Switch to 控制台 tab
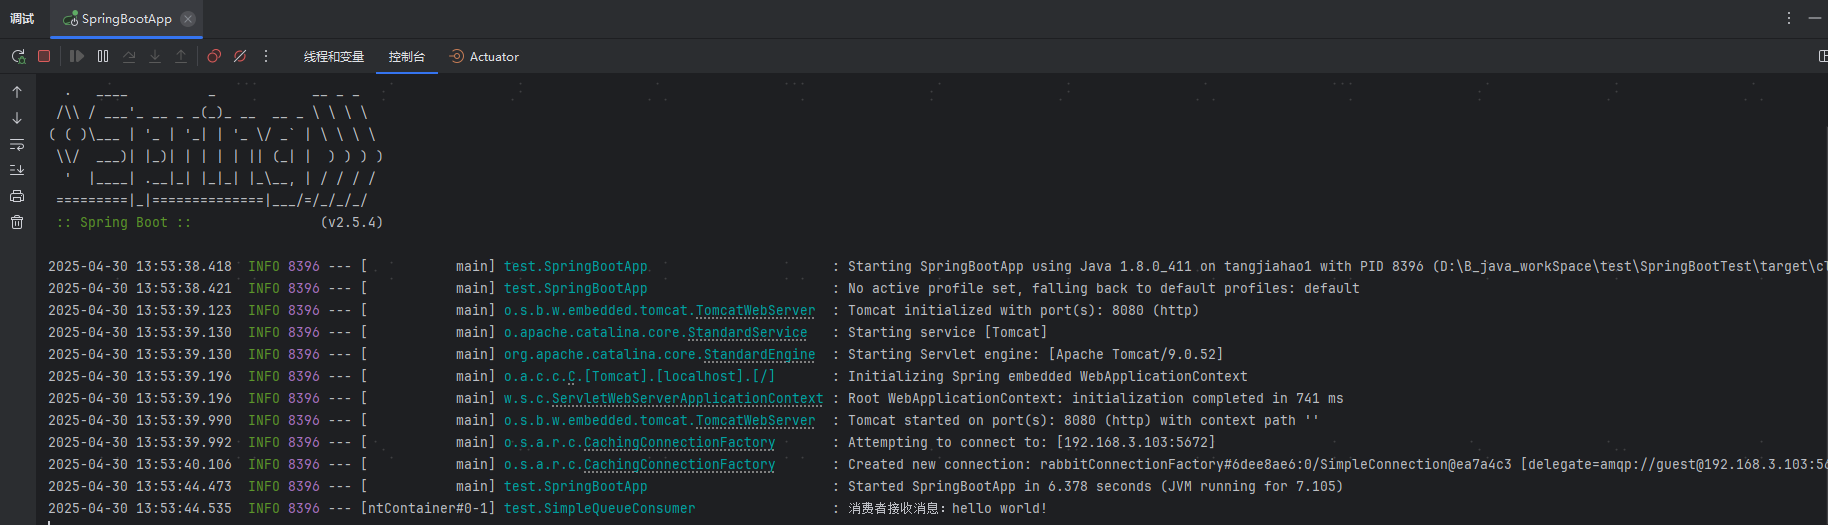 (407, 57)
